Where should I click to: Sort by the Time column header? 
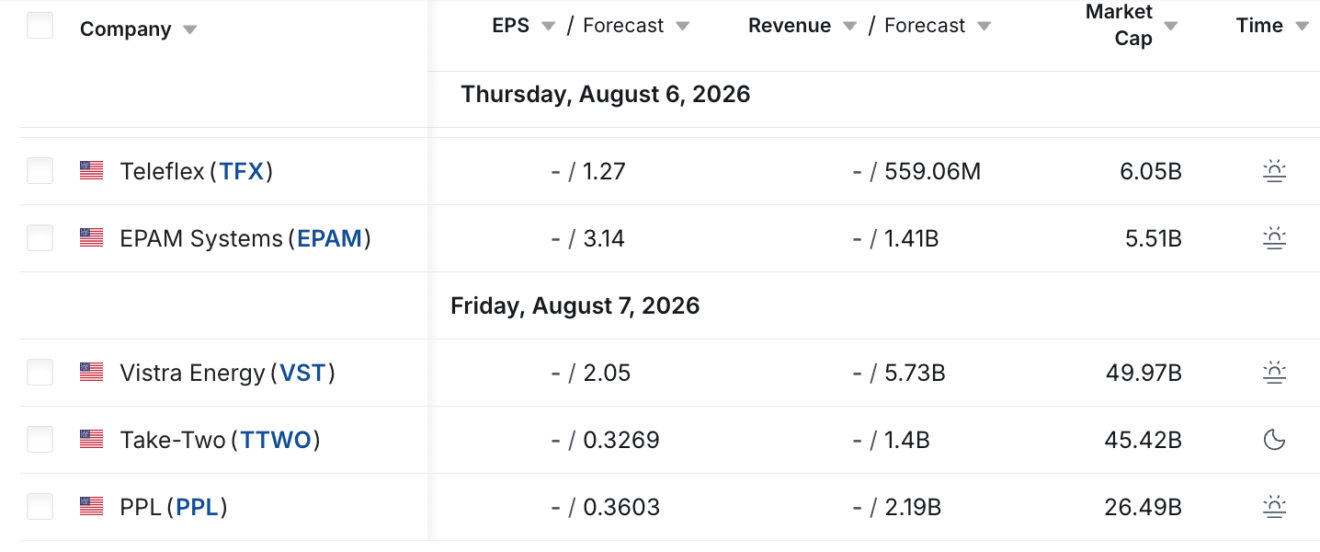point(1259,26)
